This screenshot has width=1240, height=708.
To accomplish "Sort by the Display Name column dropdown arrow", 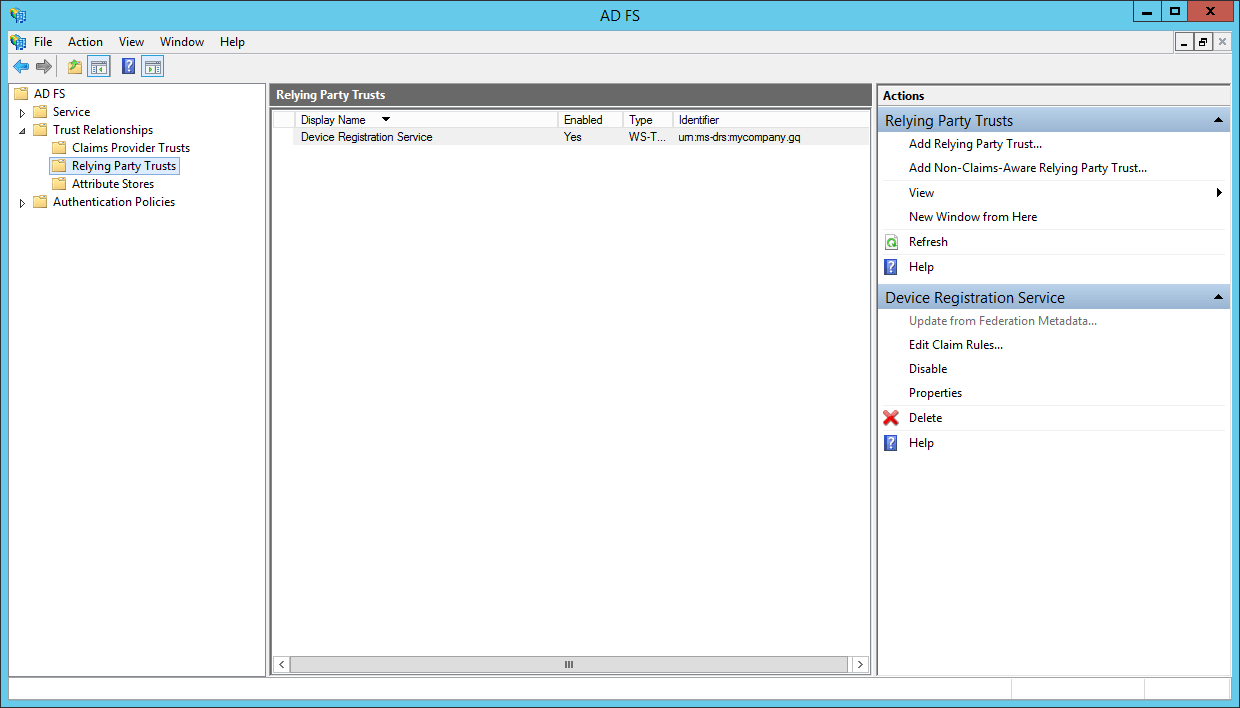I will tap(386, 118).
